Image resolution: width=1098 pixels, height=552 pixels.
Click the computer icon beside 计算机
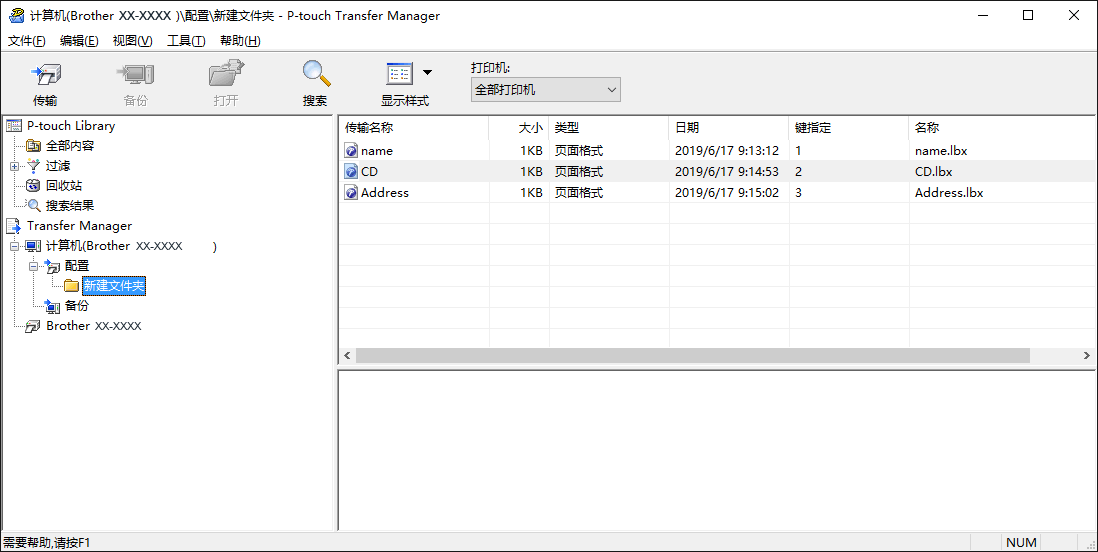34,246
